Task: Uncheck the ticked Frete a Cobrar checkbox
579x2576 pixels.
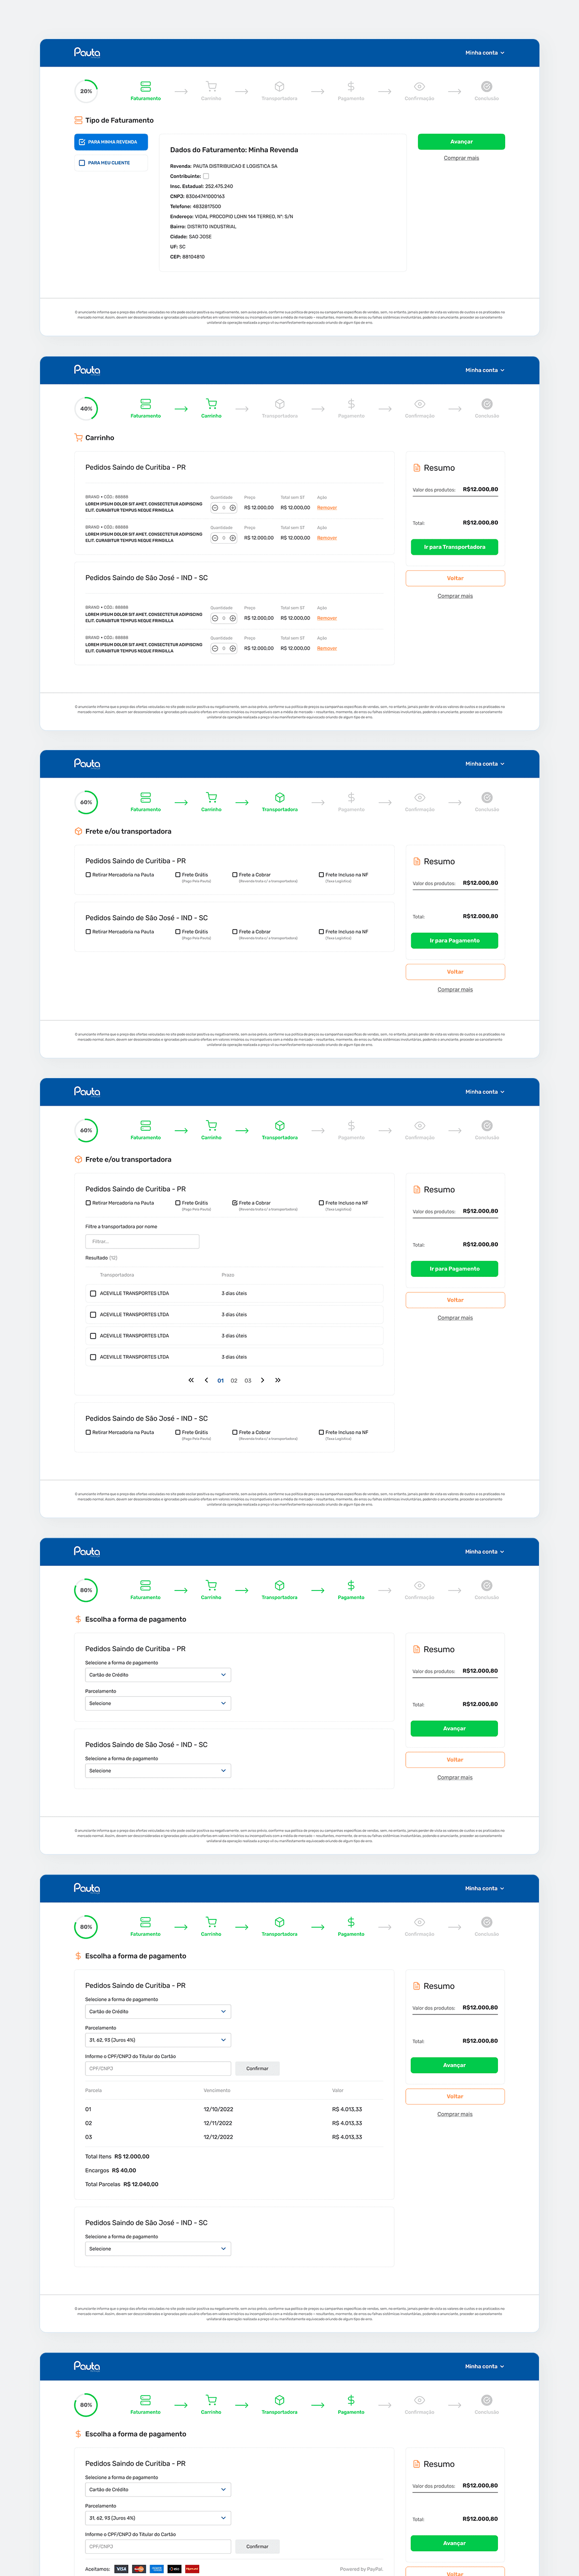Action: pos(235,1203)
